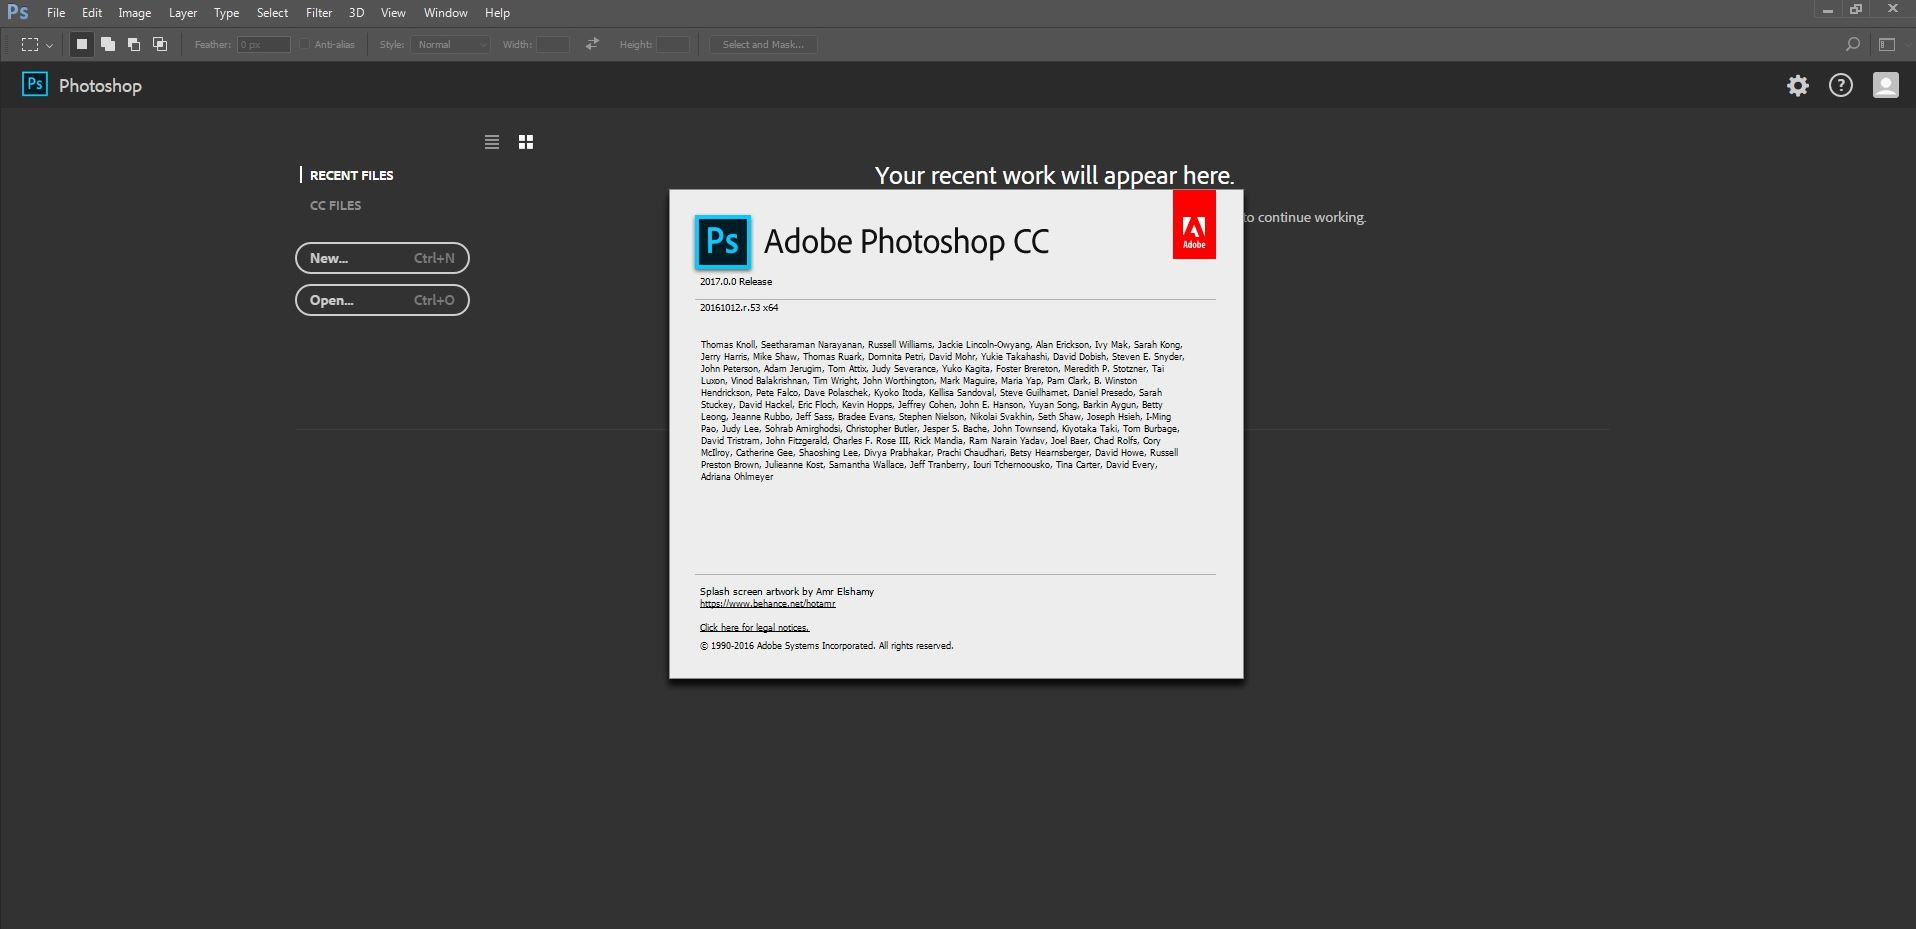The image size is (1916, 929).
Task: Click the legal notices link
Action: [x=755, y=628]
